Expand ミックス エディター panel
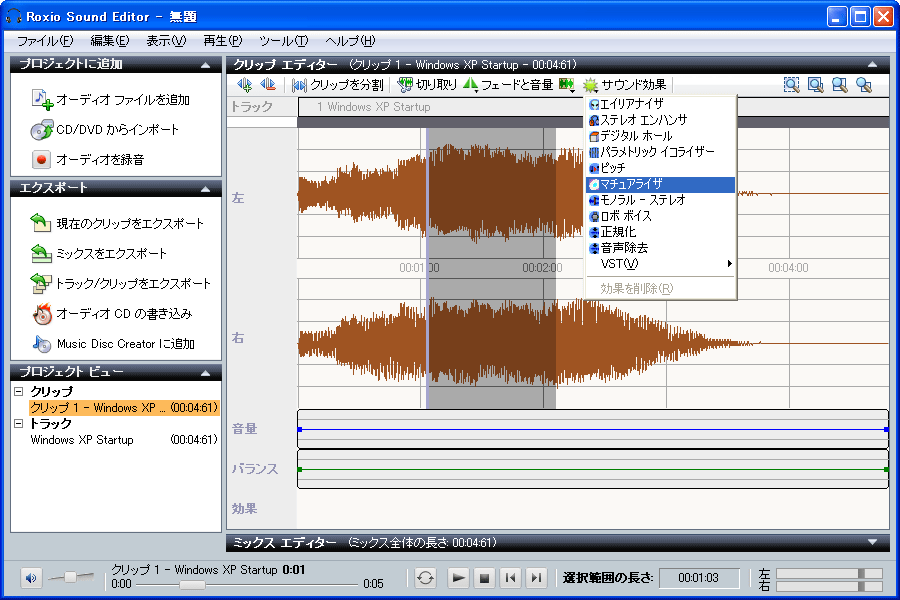900x600 pixels. point(872,542)
